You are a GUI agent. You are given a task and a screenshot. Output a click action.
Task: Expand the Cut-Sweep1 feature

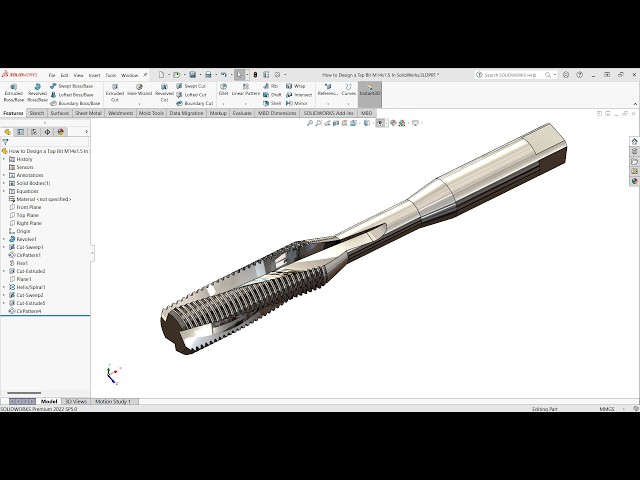coord(4,247)
